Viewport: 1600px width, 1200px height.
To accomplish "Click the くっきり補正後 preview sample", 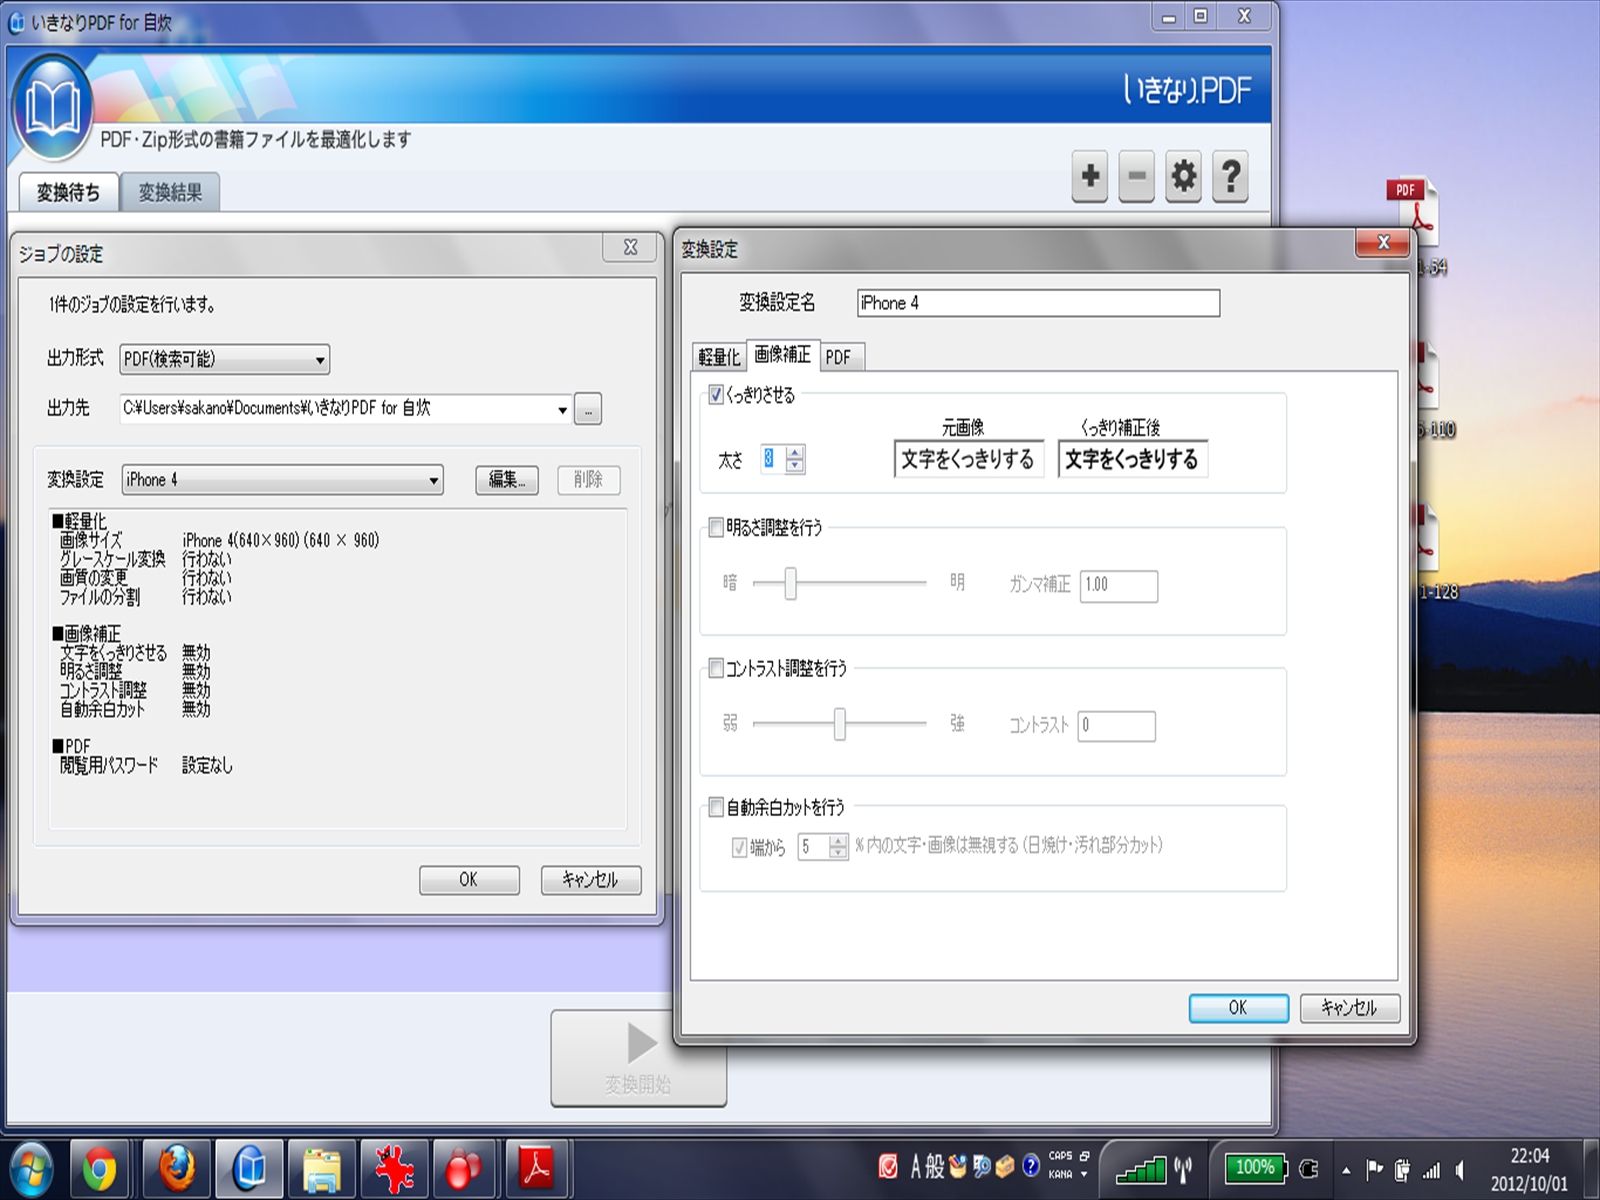I will 1132,459.
